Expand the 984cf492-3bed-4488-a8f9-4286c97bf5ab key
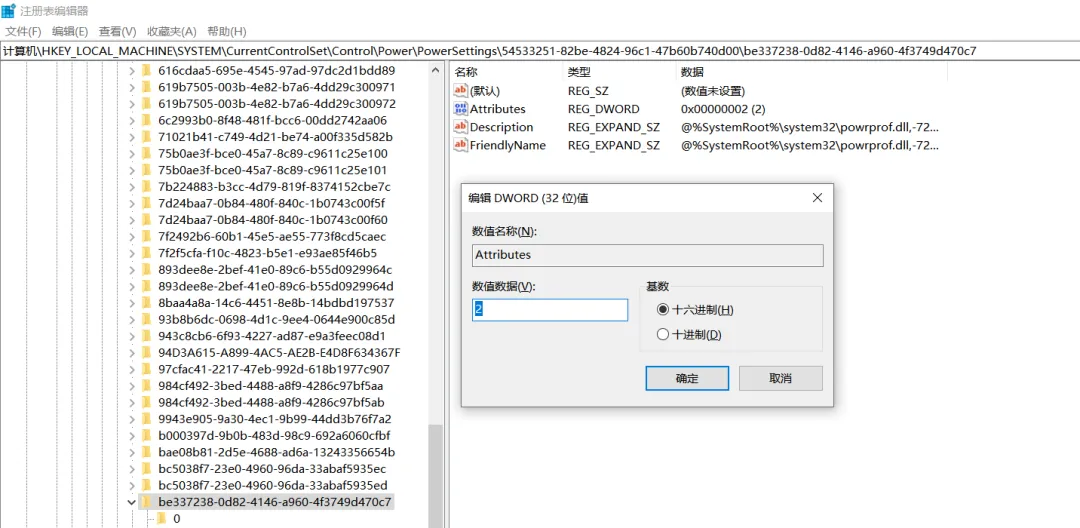The image size is (1080, 528). click(x=132, y=402)
